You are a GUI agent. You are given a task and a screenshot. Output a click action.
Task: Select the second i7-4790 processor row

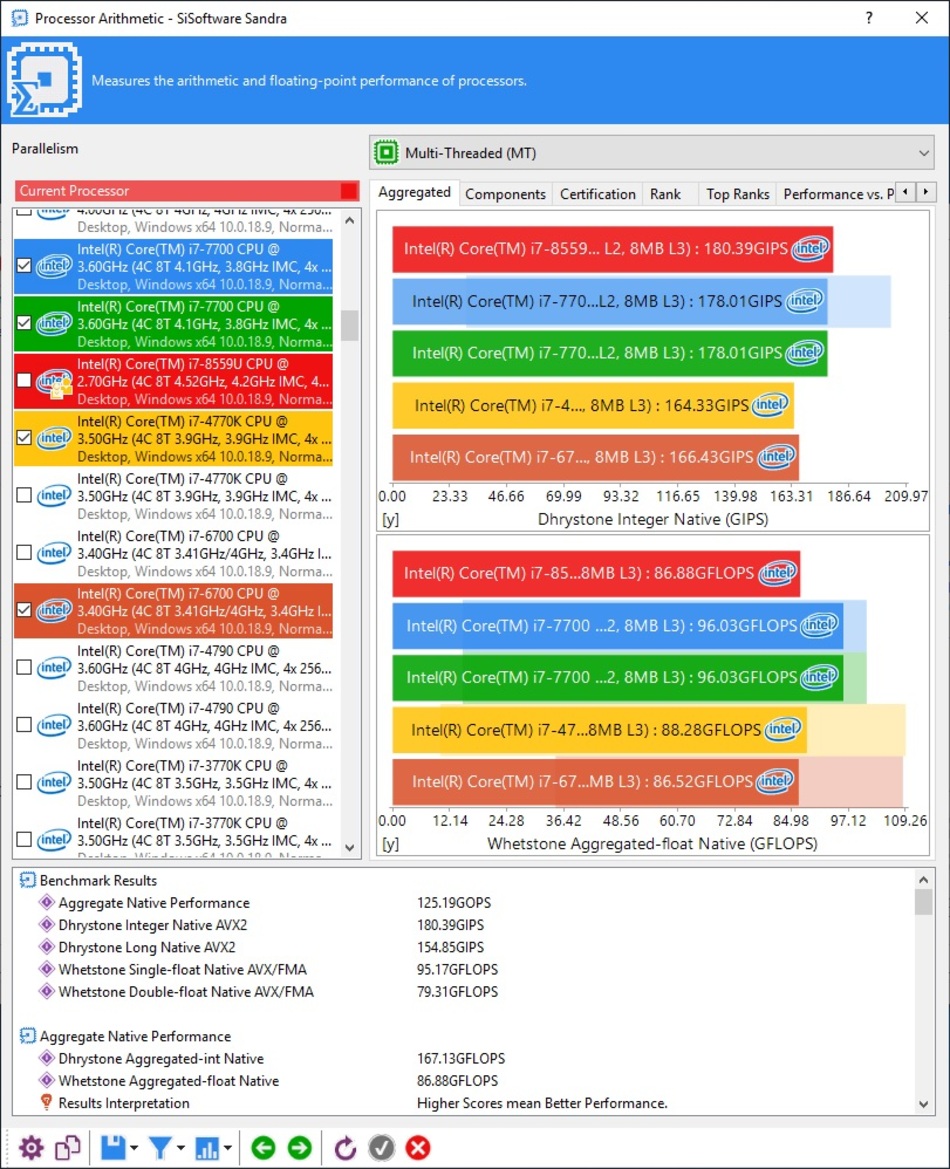coord(174,725)
